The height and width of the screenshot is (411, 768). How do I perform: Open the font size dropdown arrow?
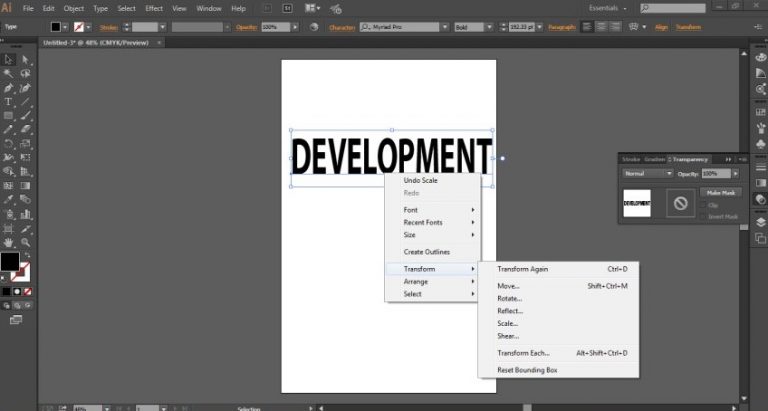pyautogui.click(x=539, y=27)
